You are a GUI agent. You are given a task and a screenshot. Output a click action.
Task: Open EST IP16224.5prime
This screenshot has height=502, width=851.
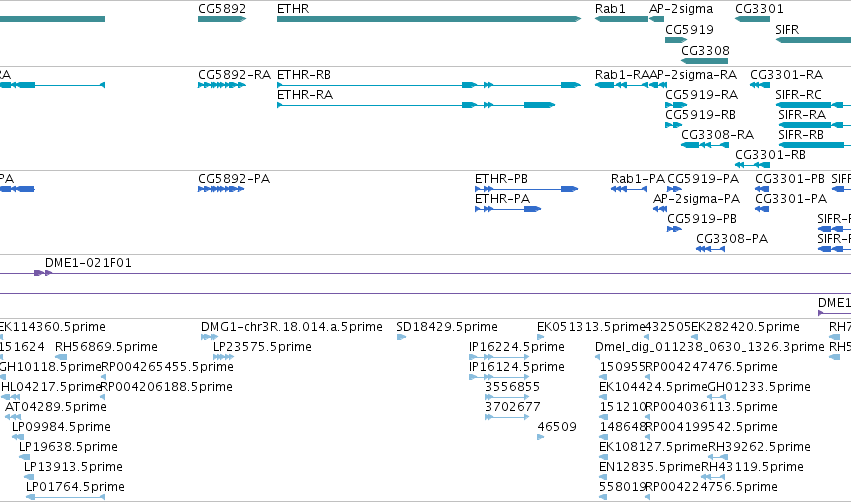tap(517, 346)
